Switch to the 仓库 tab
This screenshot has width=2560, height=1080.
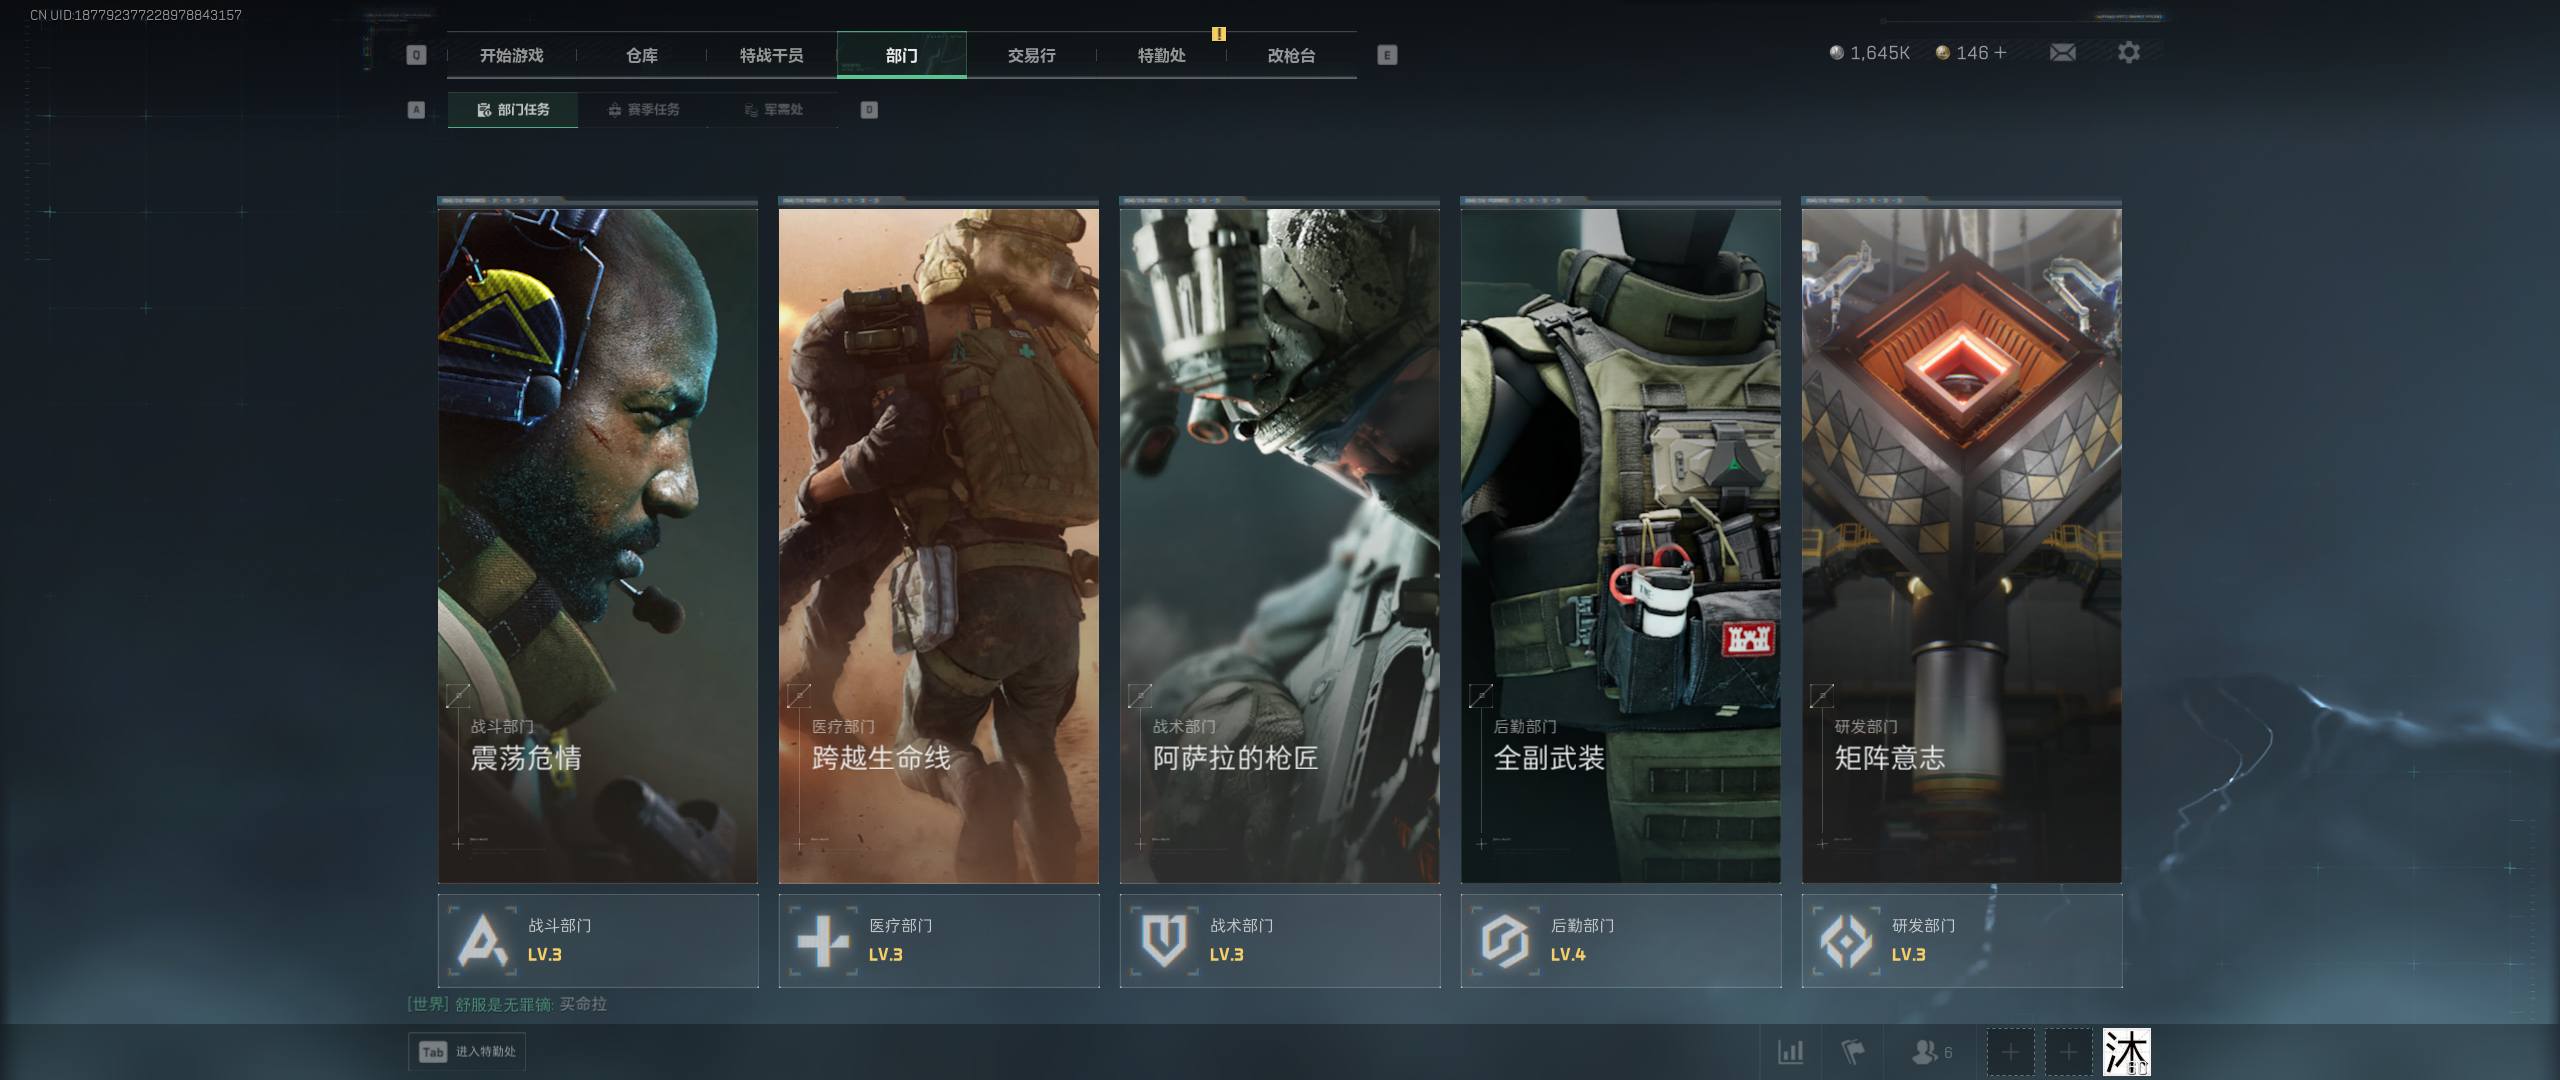click(x=641, y=56)
